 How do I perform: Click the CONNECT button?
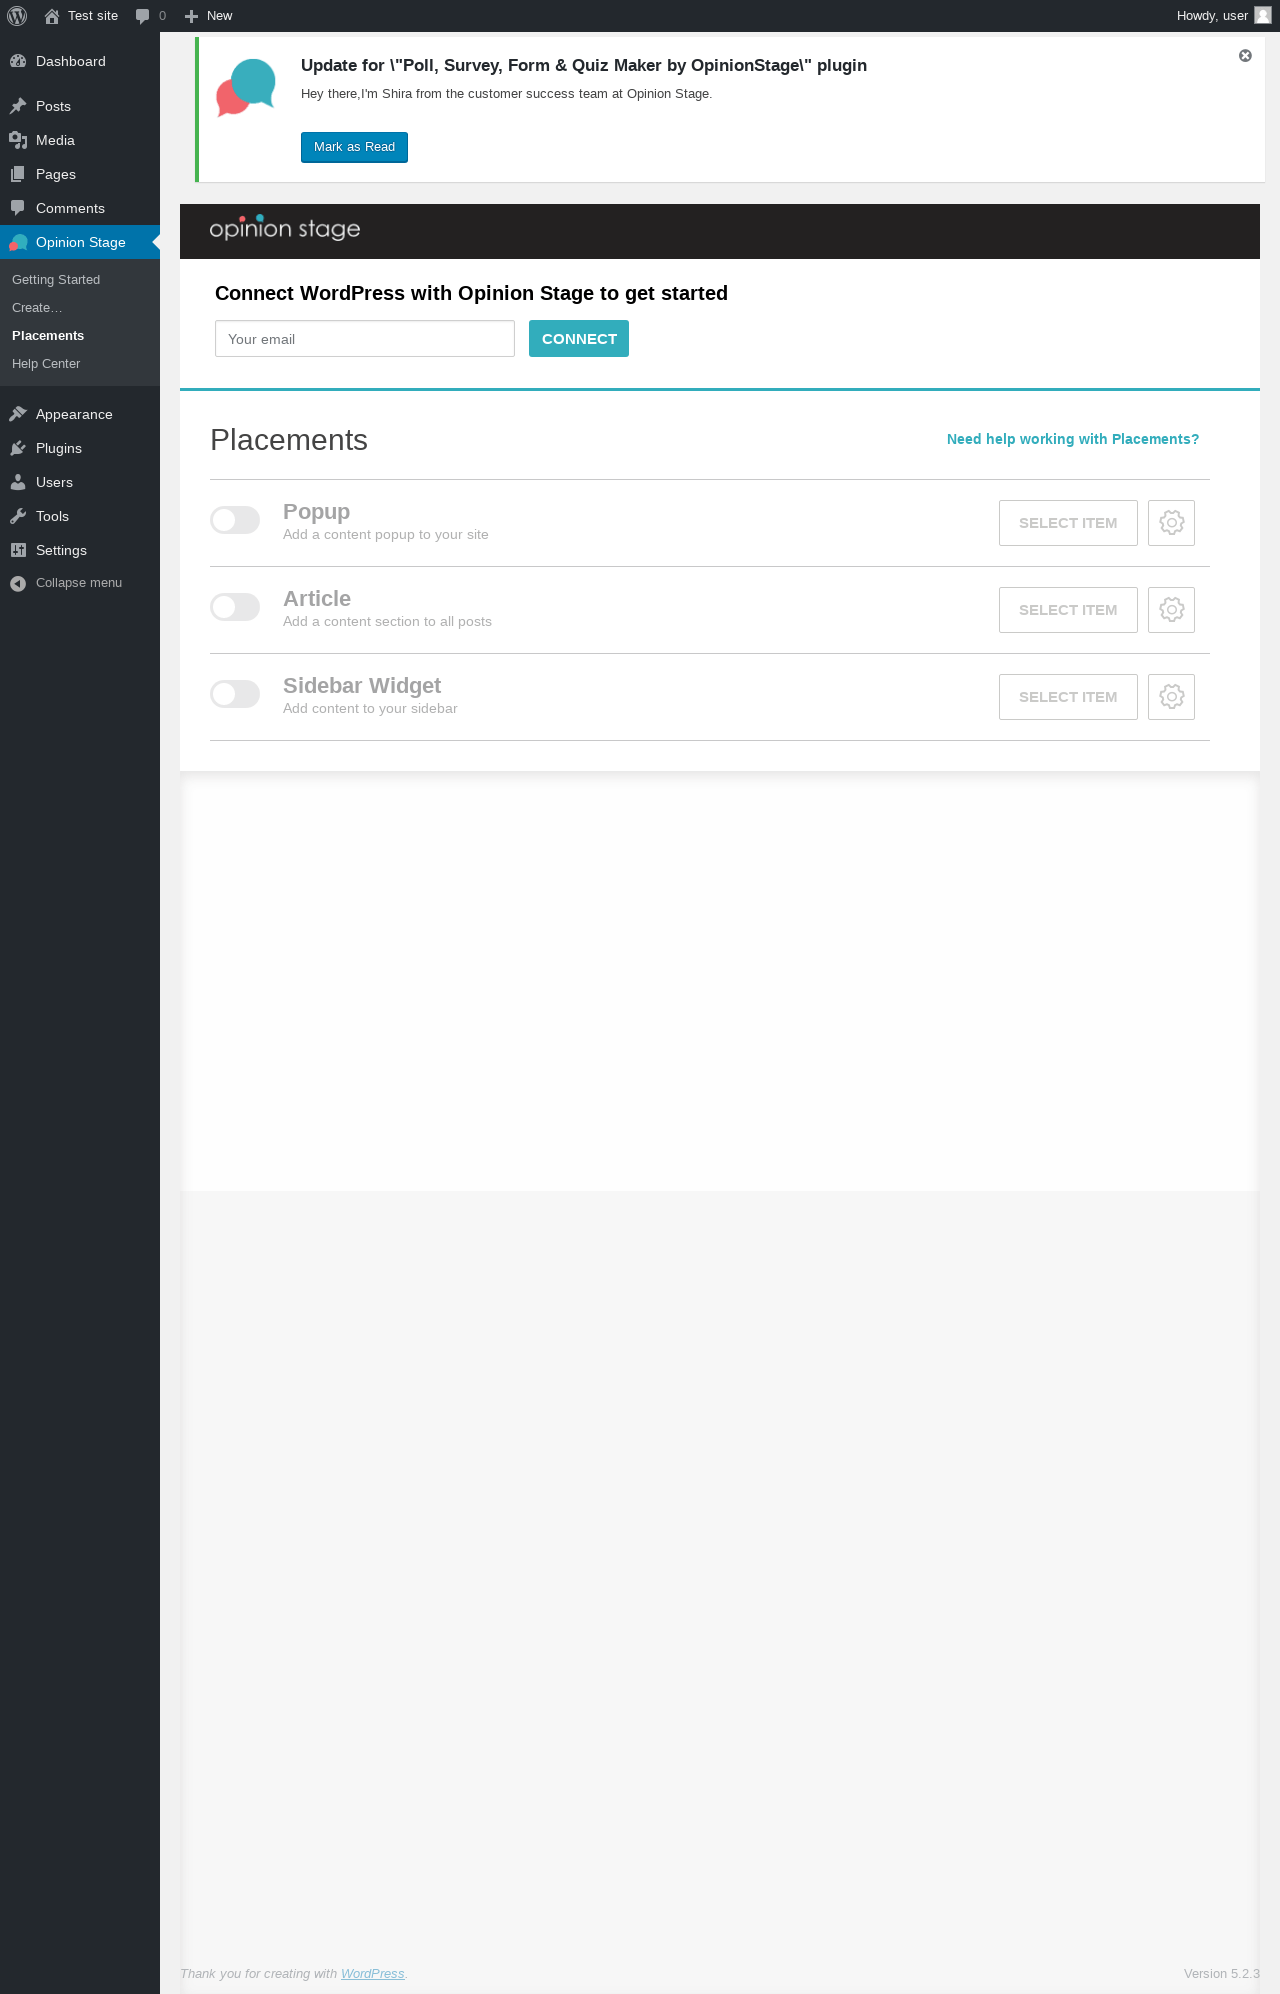[579, 339]
